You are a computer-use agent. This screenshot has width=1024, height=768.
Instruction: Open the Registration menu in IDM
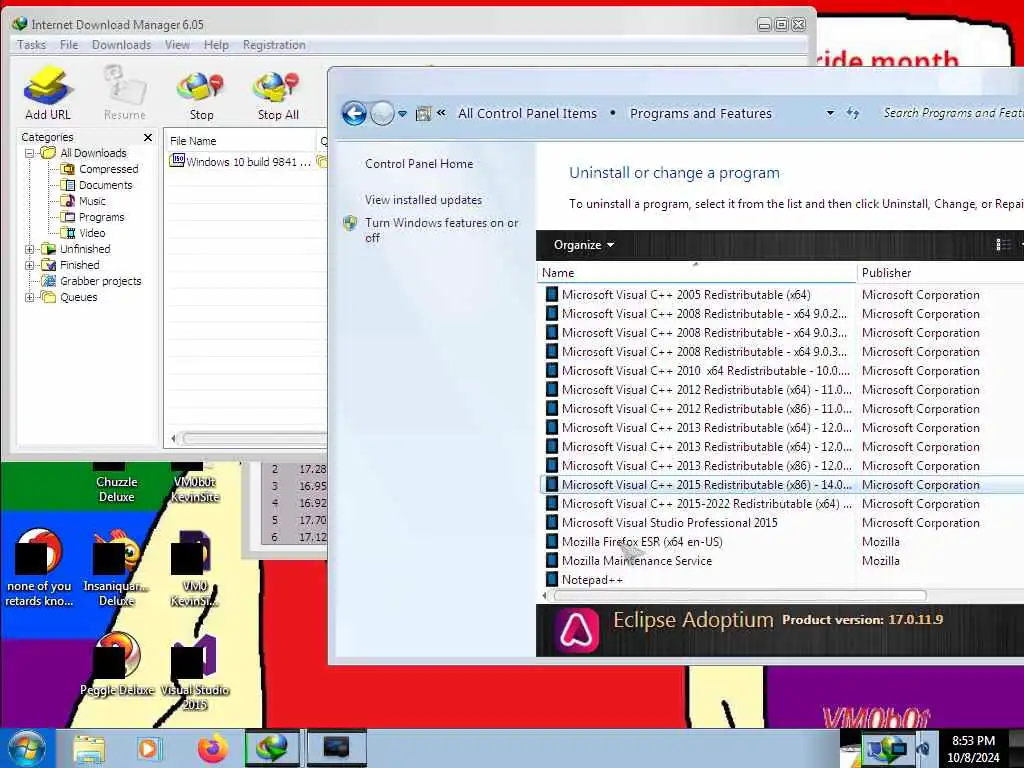pyautogui.click(x=274, y=45)
